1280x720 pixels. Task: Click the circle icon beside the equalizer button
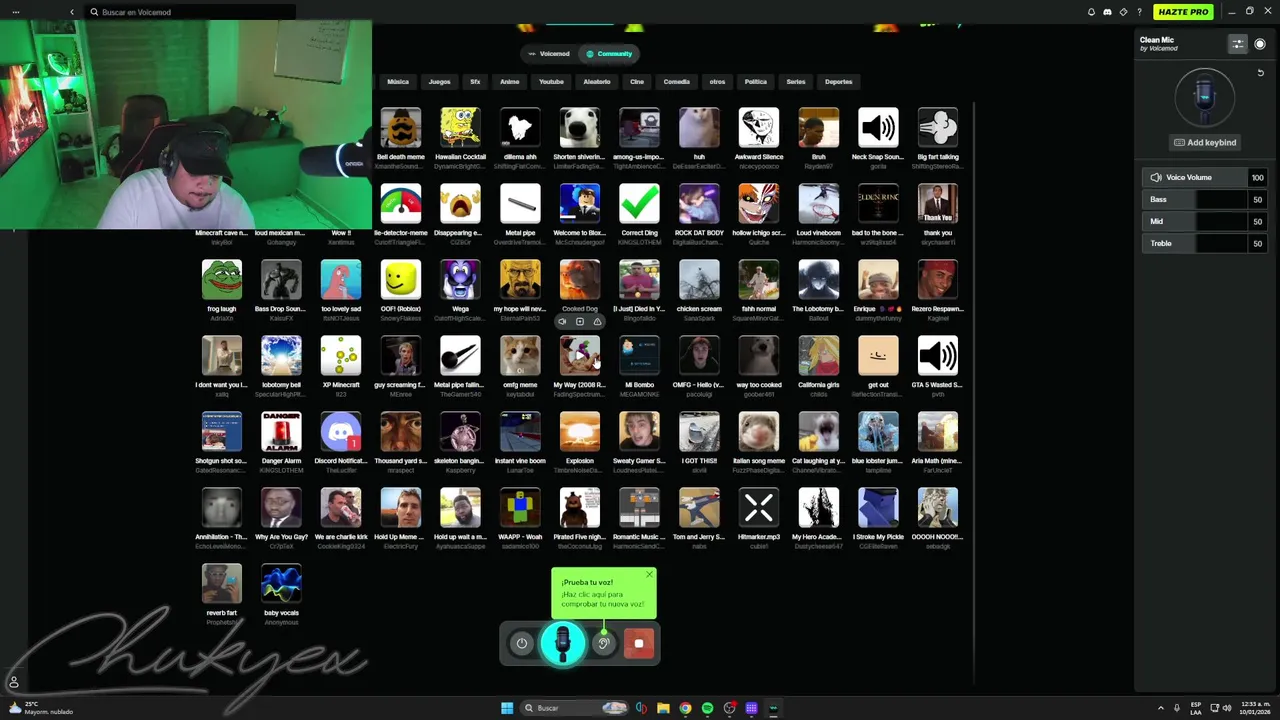coord(1260,44)
